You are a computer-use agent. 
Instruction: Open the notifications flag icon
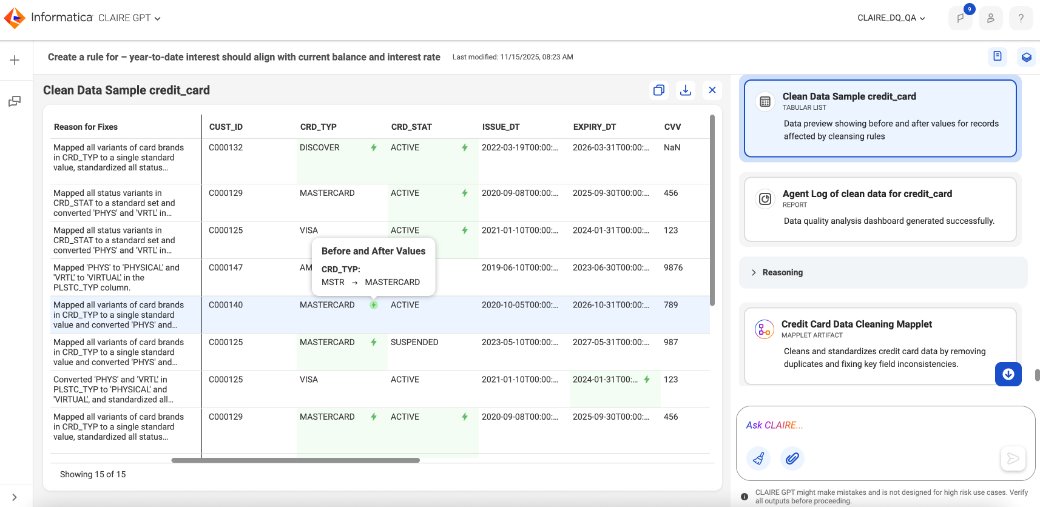click(960, 19)
